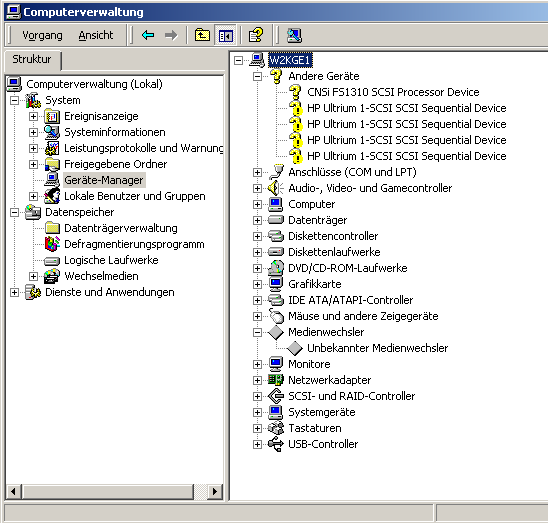Click the USB-Controller icon

pos(276,444)
